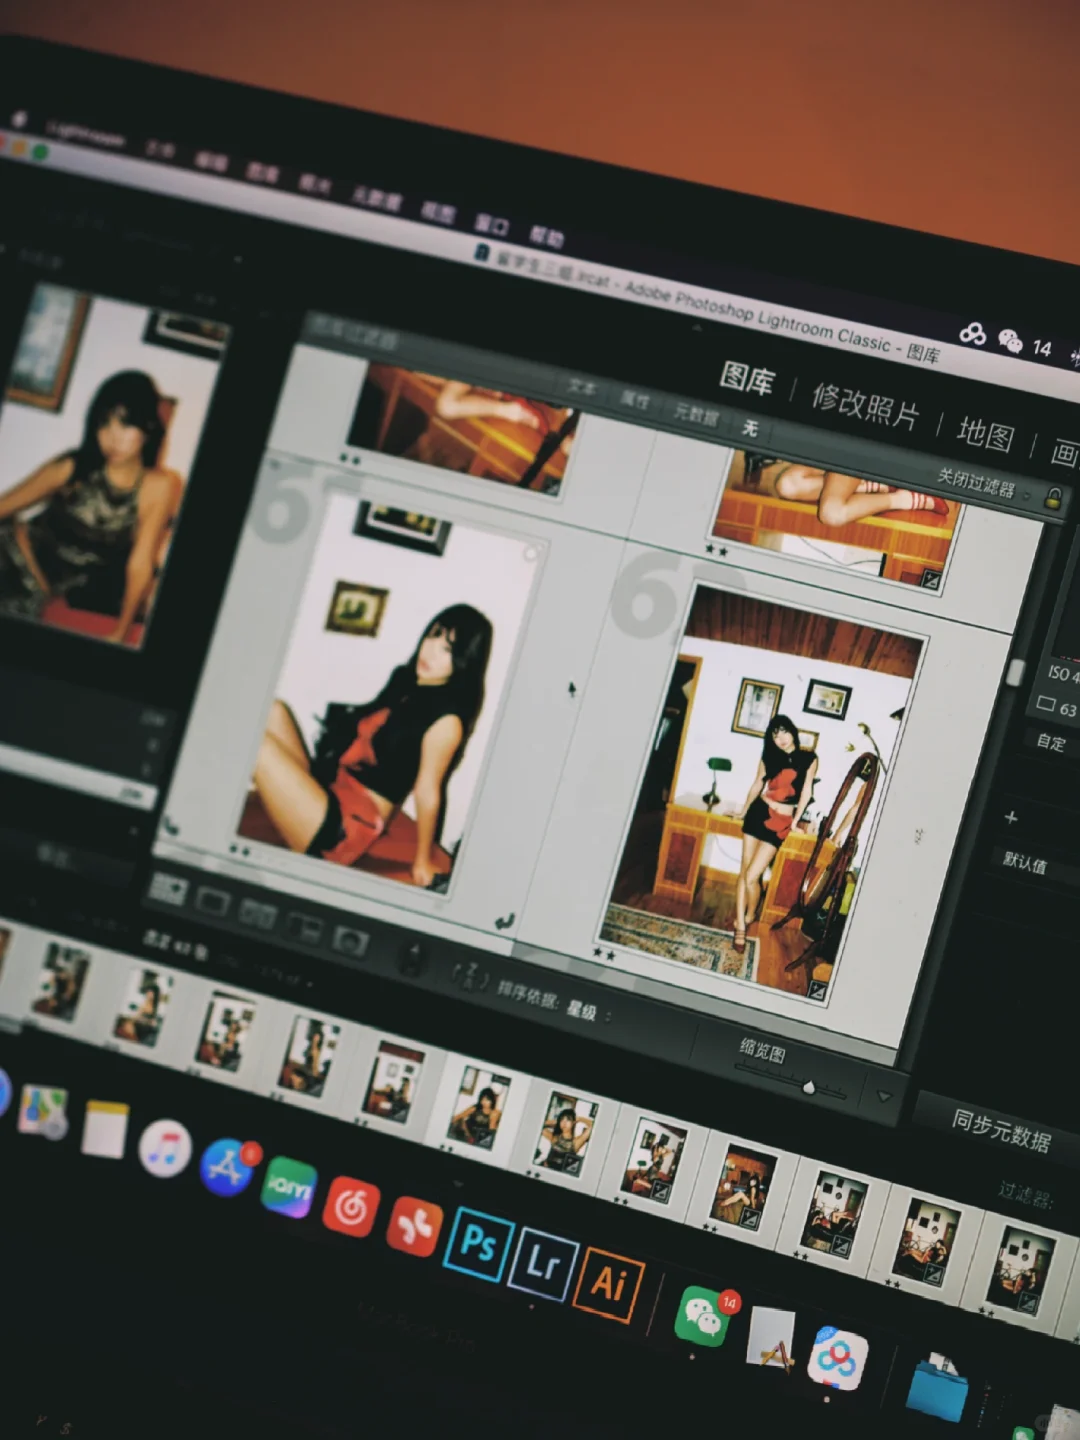This screenshot has width=1080, height=1440.
Task: Open the 自定 preset dropdown in right panel
Action: [1052, 741]
